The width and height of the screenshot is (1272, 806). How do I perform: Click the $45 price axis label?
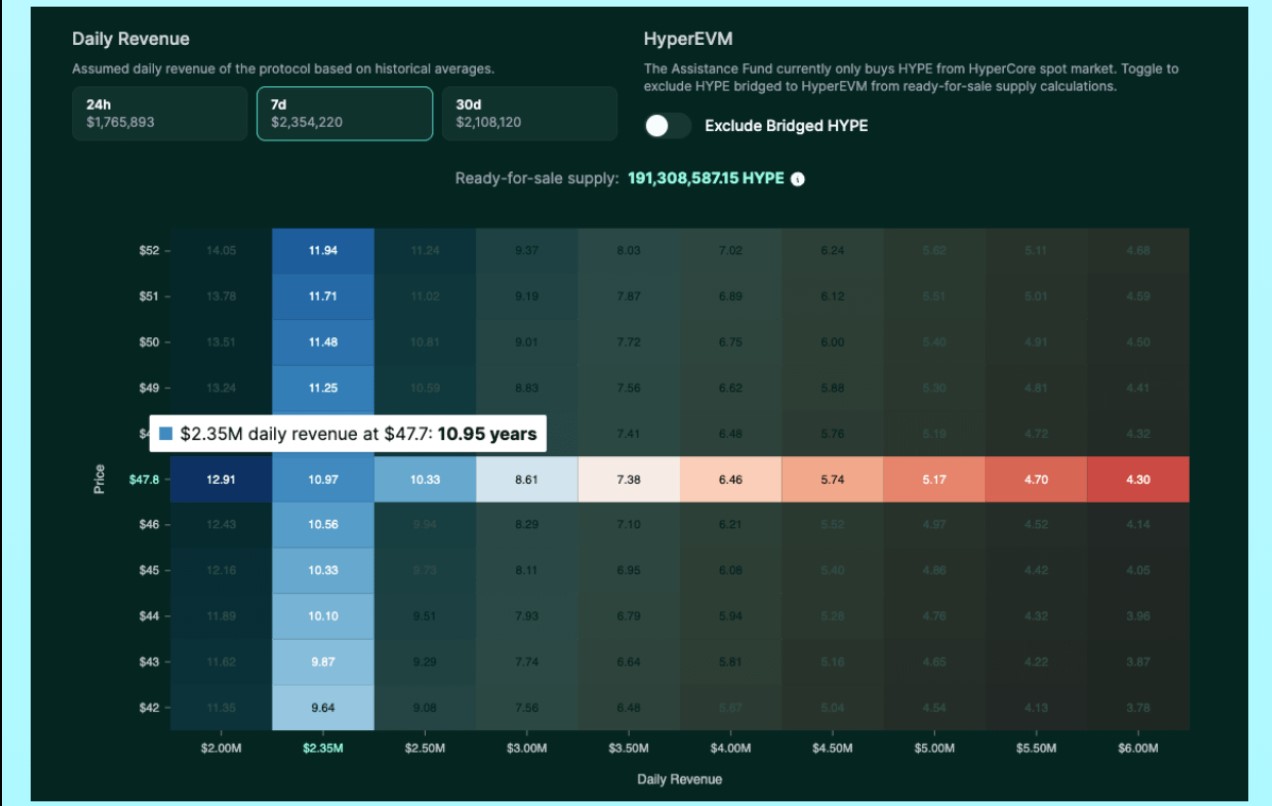pos(149,571)
